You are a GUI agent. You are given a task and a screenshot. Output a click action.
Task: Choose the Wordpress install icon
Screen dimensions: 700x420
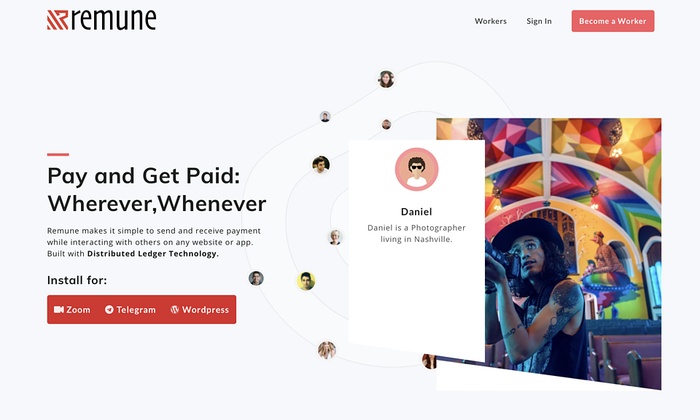point(175,309)
